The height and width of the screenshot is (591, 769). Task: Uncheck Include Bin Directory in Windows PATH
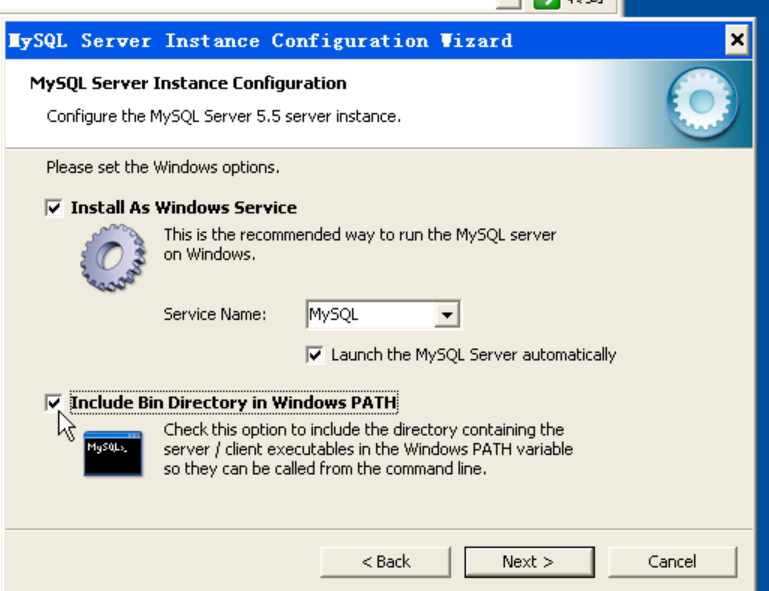coord(54,403)
